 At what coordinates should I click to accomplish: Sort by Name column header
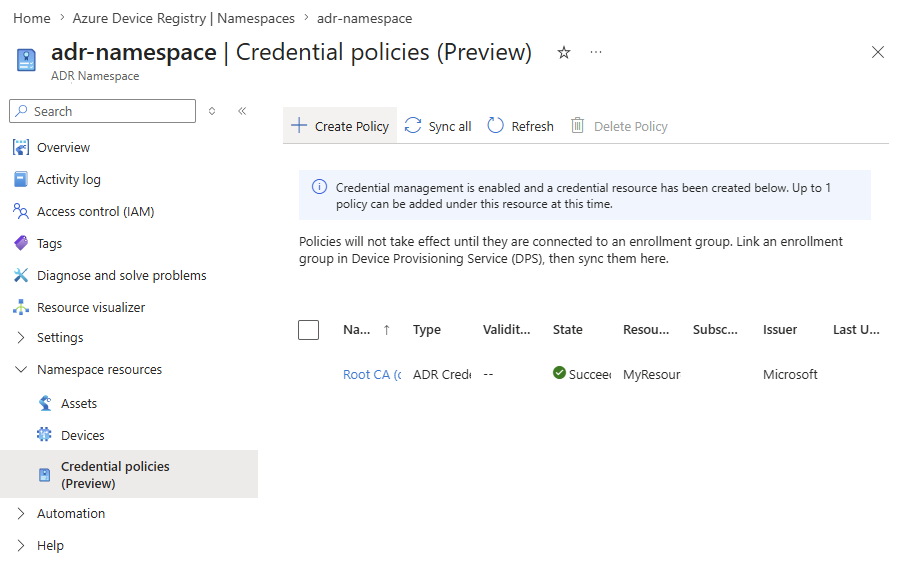click(356, 330)
